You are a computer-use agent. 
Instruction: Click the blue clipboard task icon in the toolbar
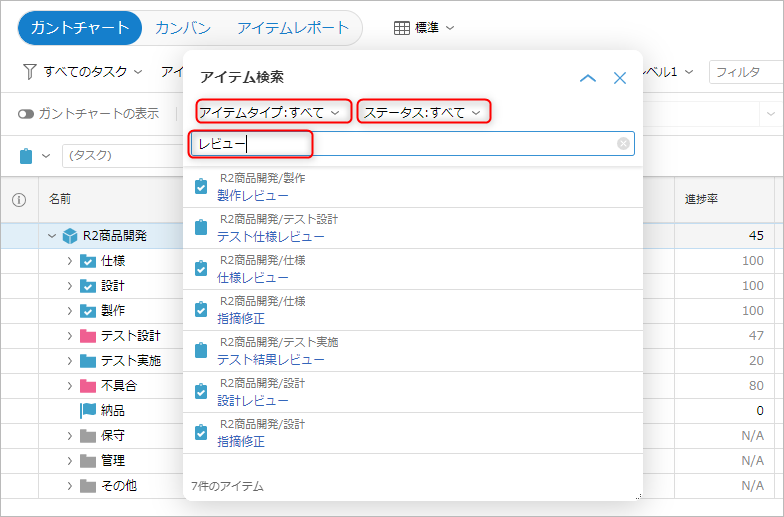[27, 155]
